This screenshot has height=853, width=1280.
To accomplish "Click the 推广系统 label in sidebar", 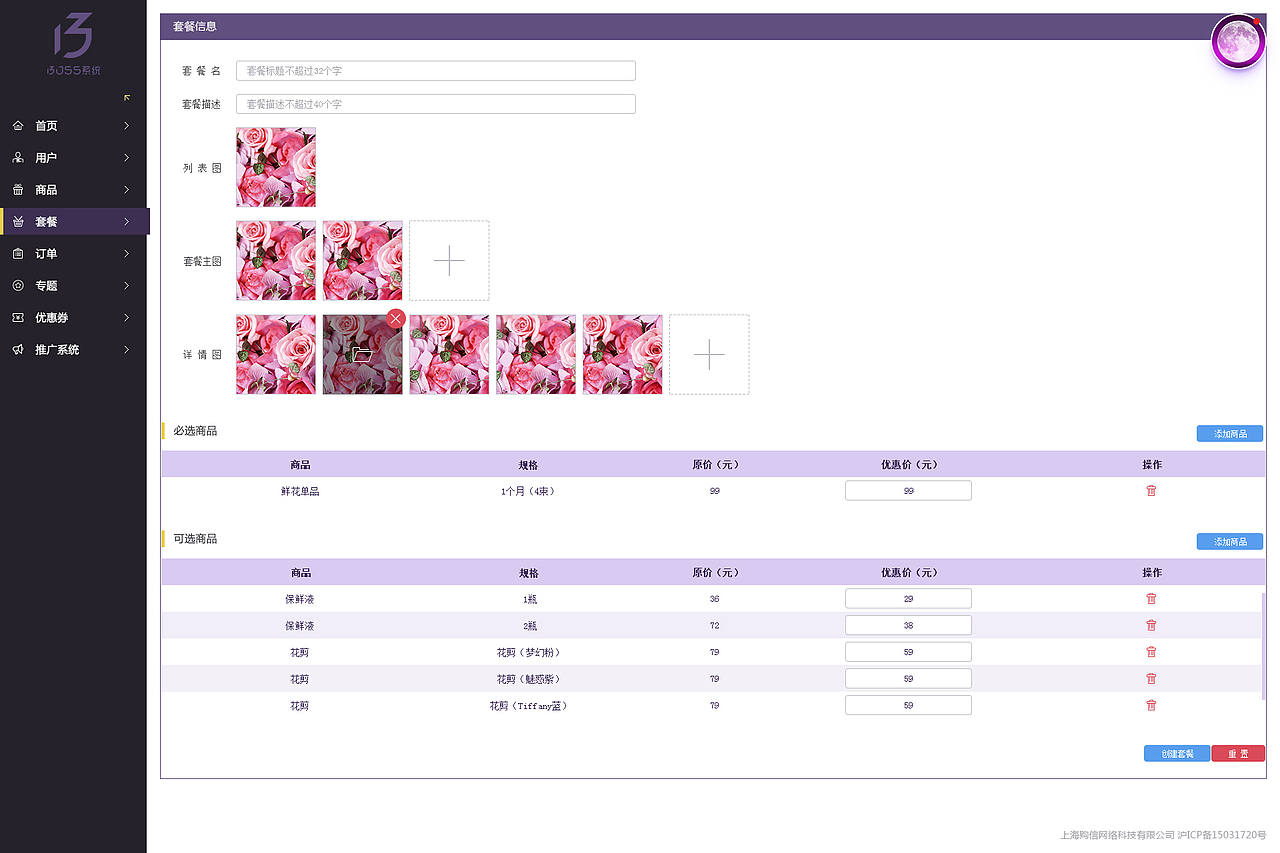I will pos(57,350).
